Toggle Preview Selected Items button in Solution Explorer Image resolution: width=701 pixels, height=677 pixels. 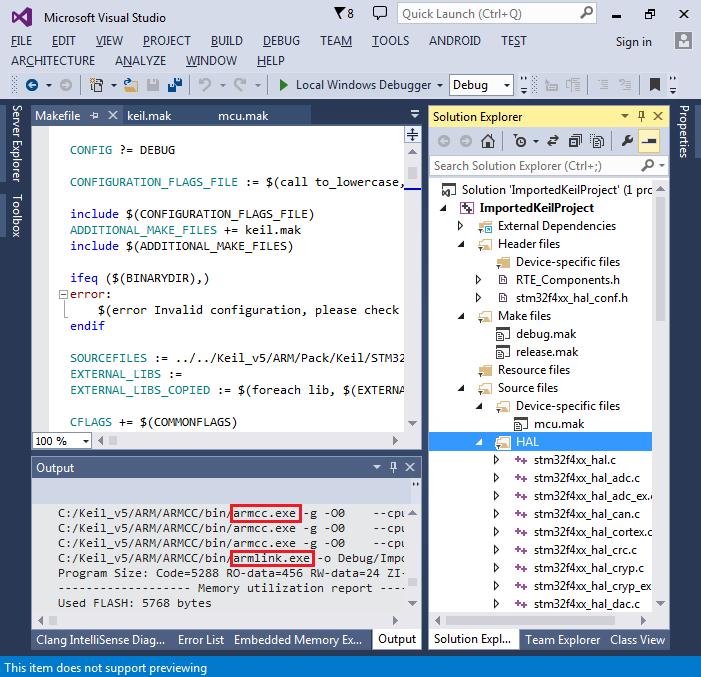tap(650, 141)
